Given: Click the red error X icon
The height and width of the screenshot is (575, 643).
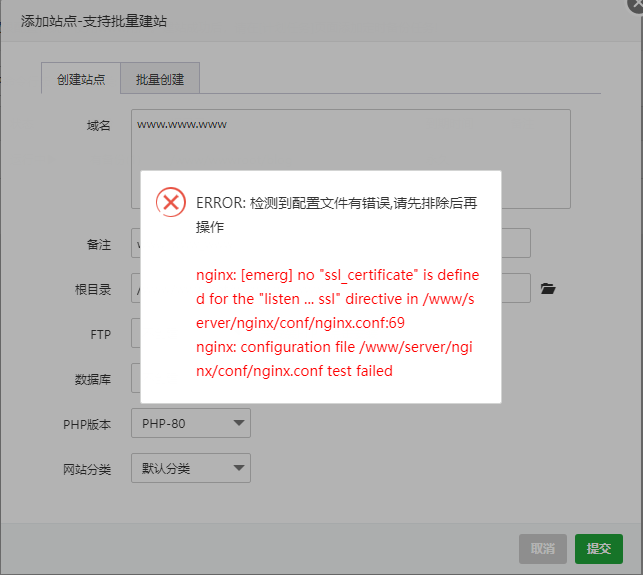Looking at the screenshot, I should (x=171, y=202).
